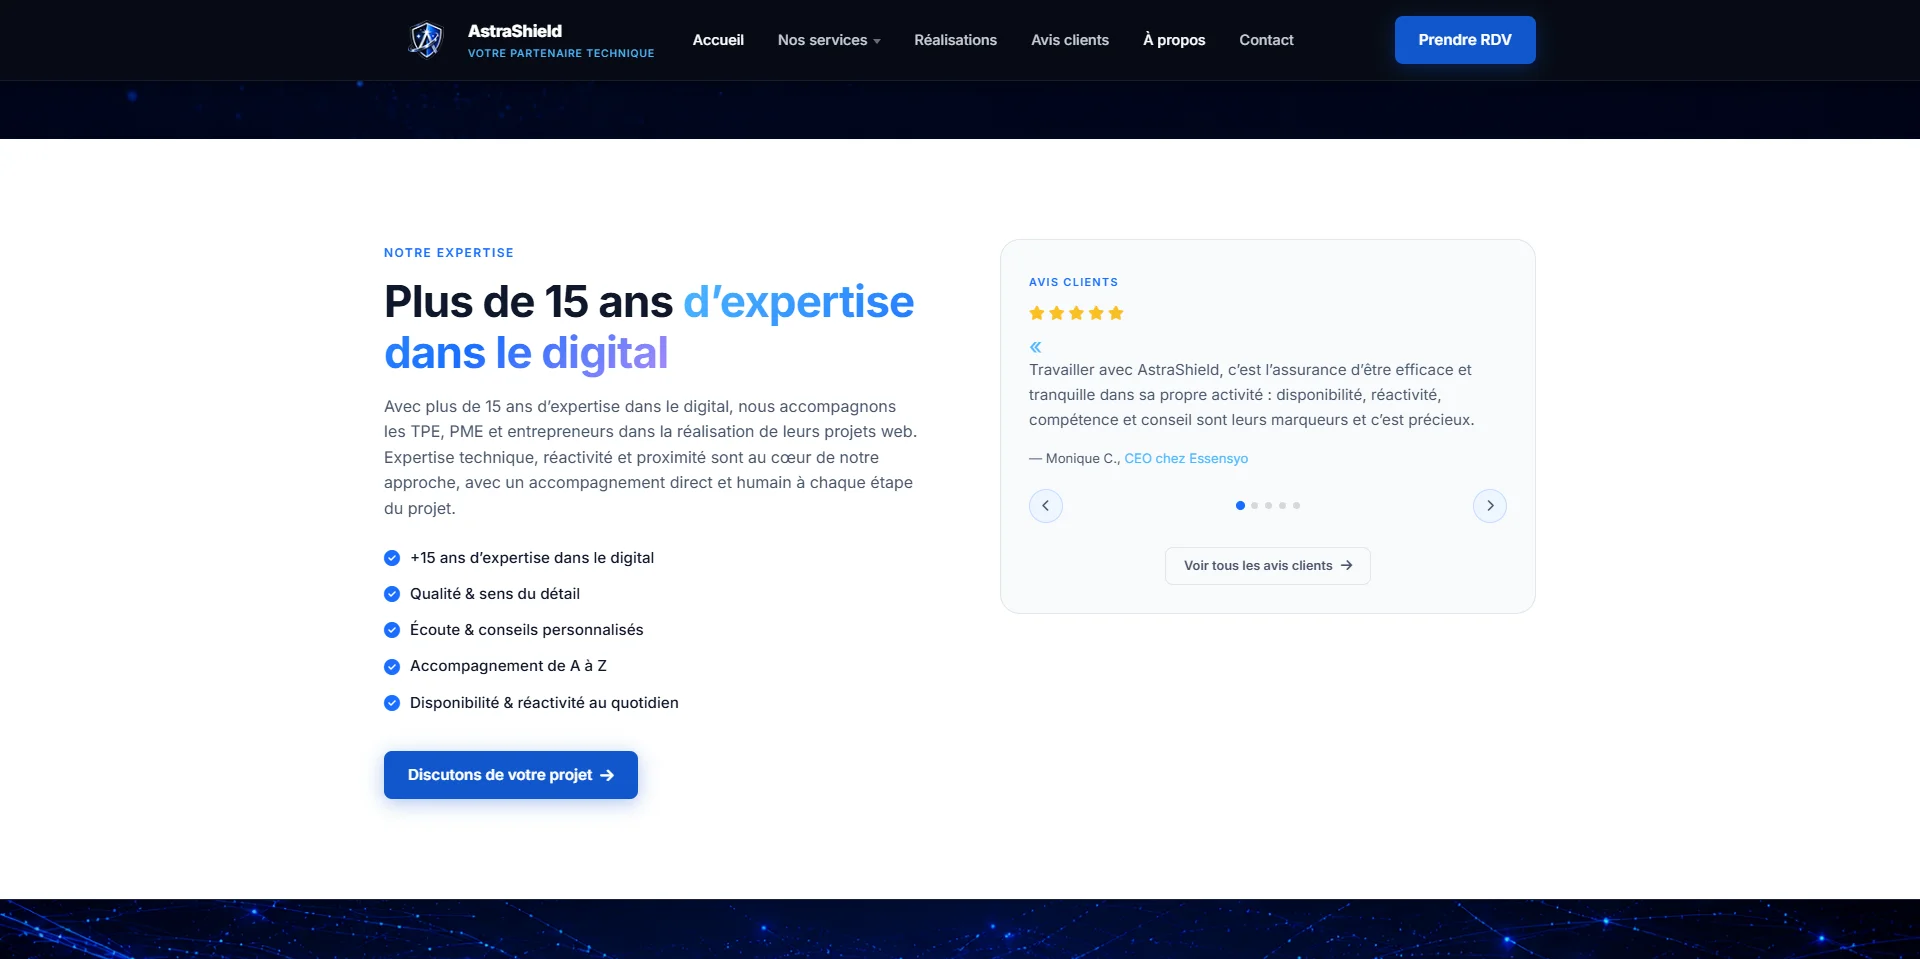Click the AstraShield shield logo icon
The image size is (1920, 959).
(x=426, y=40)
